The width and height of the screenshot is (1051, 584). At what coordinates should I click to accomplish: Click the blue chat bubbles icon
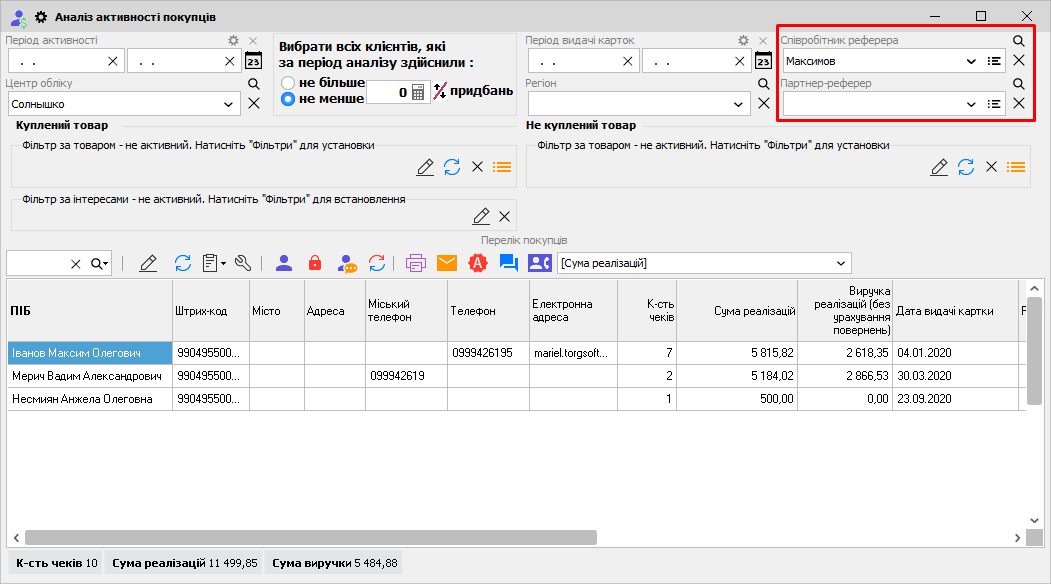point(508,263)
